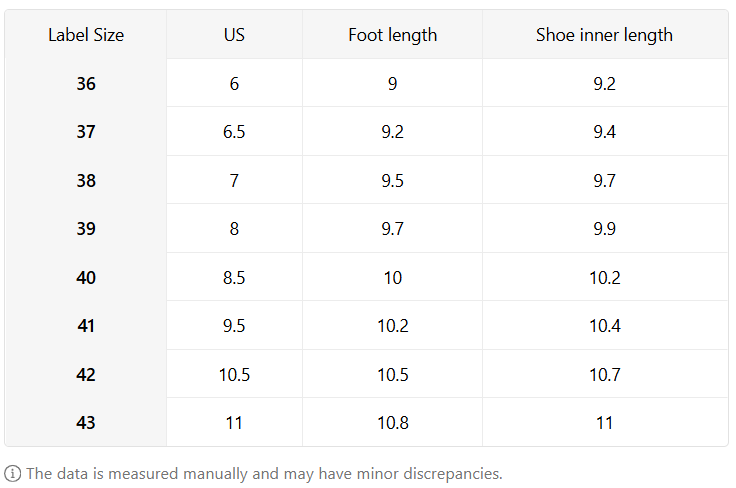This screenshot has height=488, width=736.
Task: Click the US column header
Action: [234, 35]
